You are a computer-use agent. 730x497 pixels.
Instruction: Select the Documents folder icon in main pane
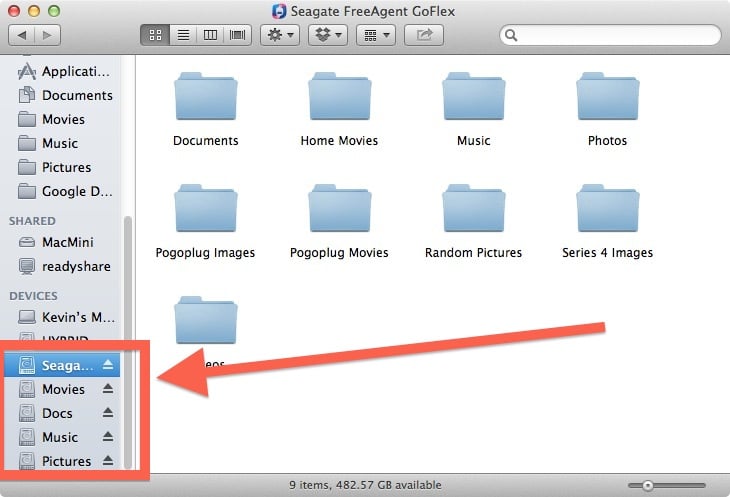(205, 96)
